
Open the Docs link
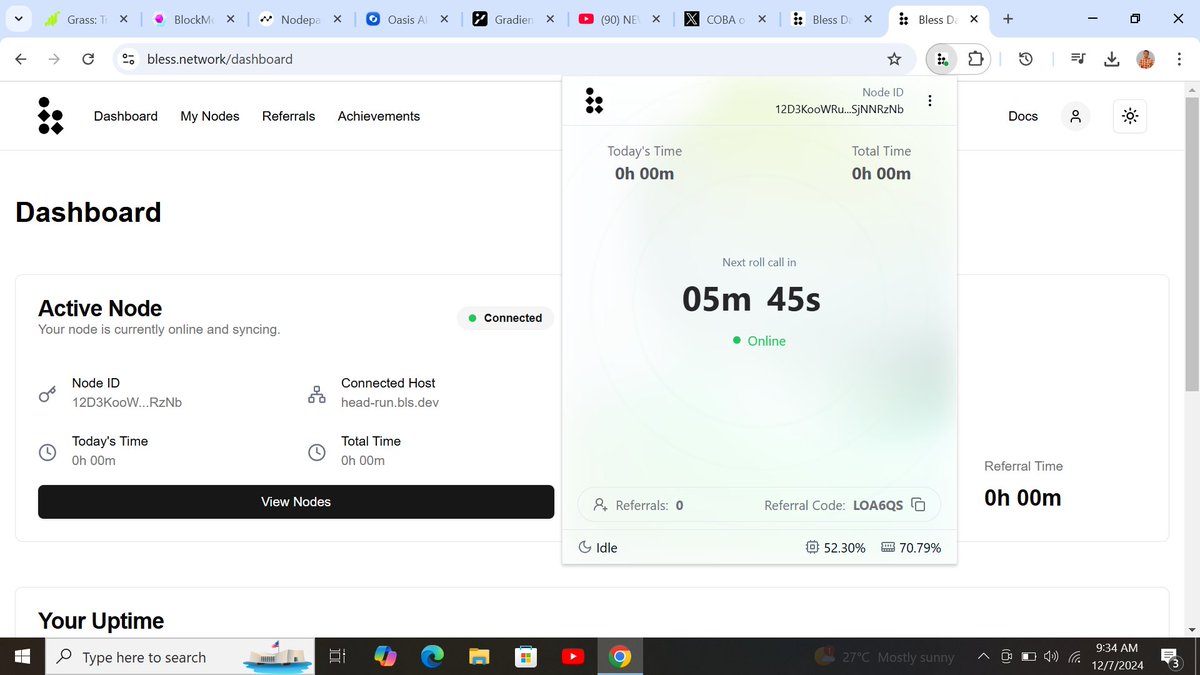(1022, 116)
